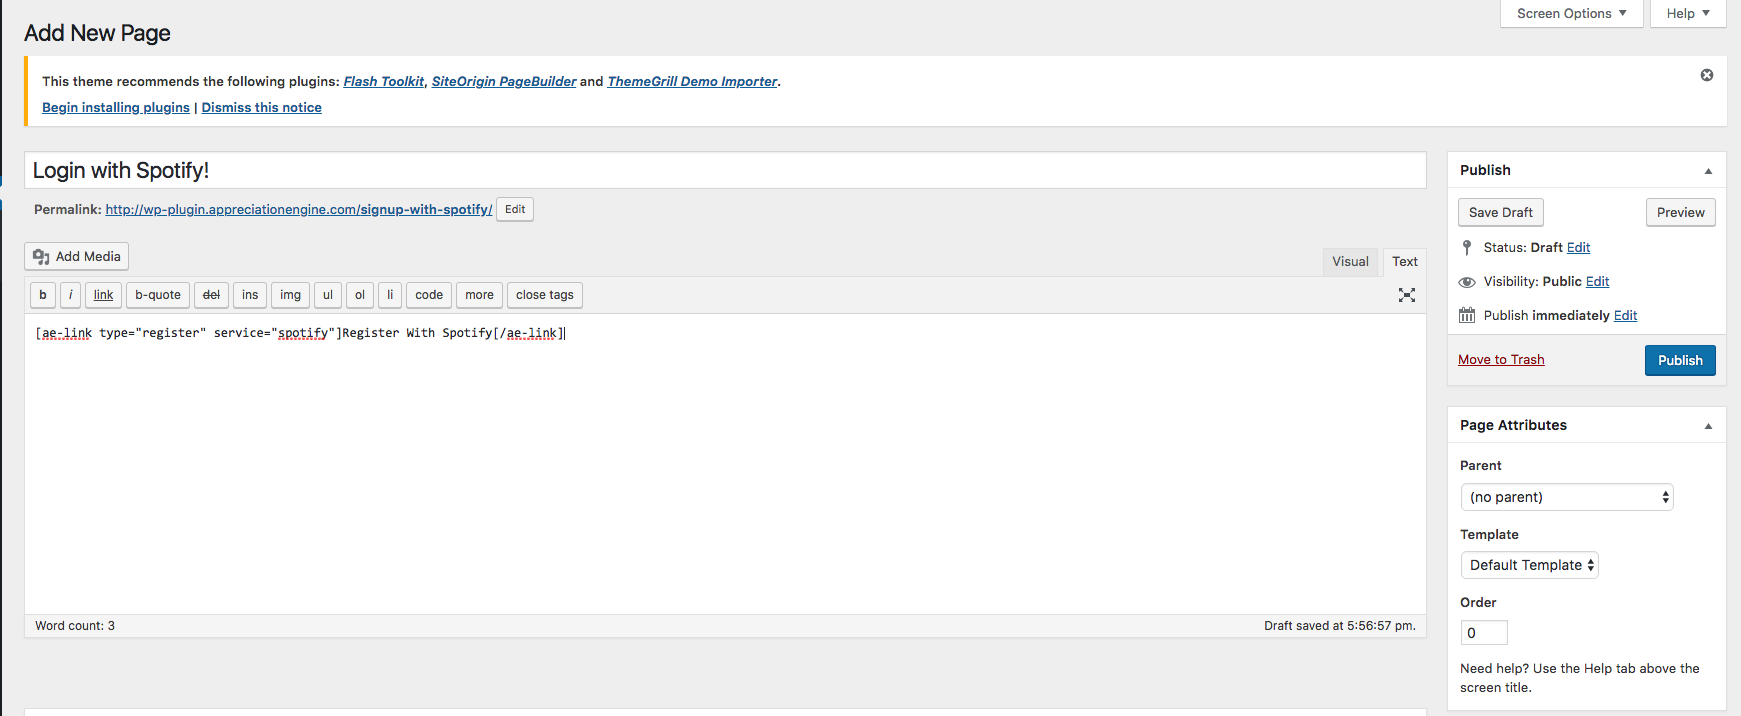This screenshot has width=1741, height=716.
Task: Click Dismiss this notice link
Action: click(262, 108)
